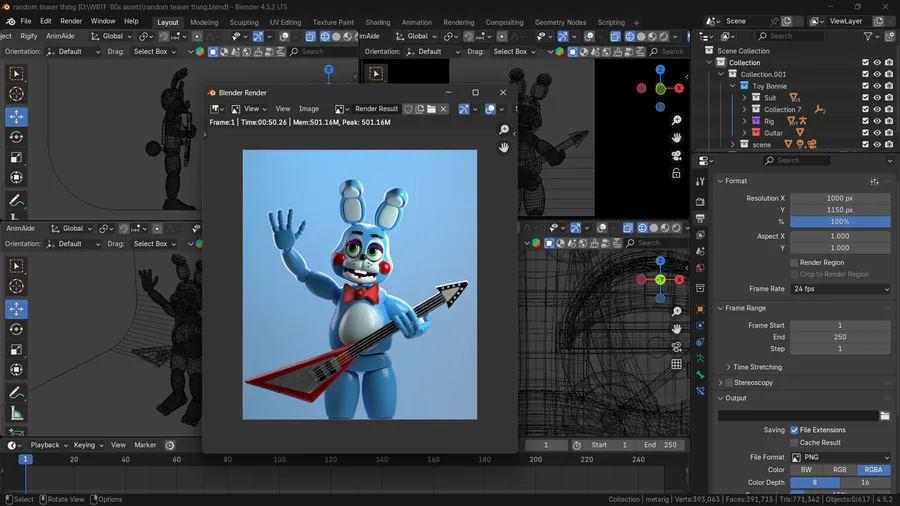The image size is (900, 506).
Task: Select the Move tool in top-left viewport
Action: 16,116
